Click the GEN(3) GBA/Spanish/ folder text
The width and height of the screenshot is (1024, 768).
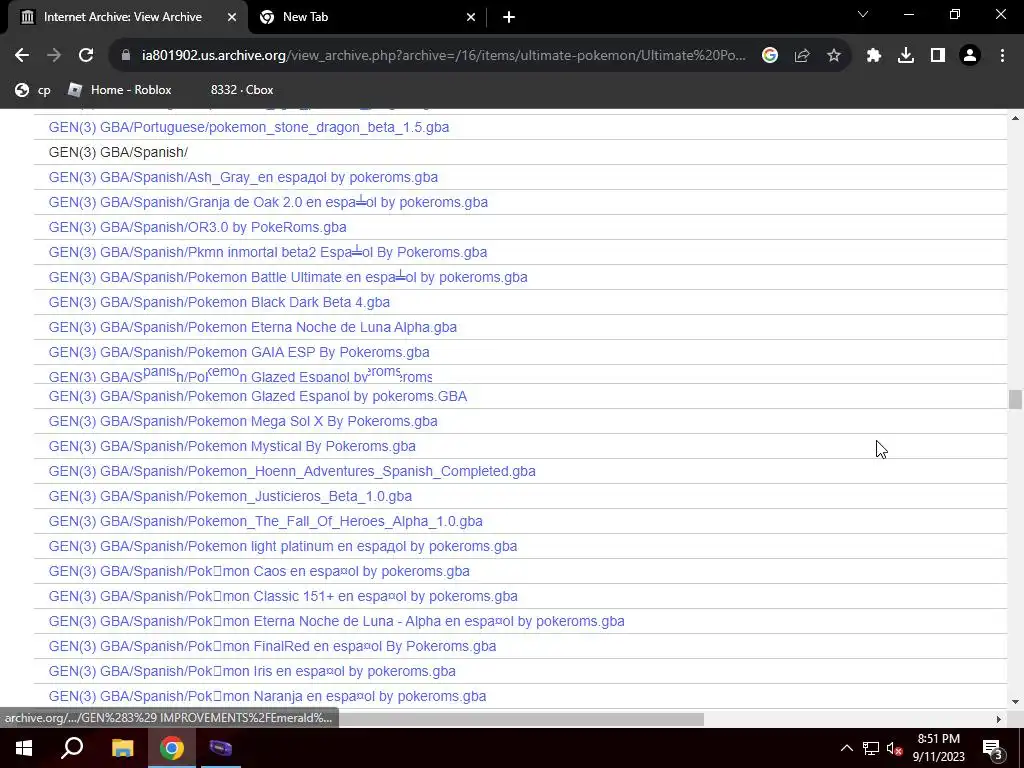(x=118, y=152)
